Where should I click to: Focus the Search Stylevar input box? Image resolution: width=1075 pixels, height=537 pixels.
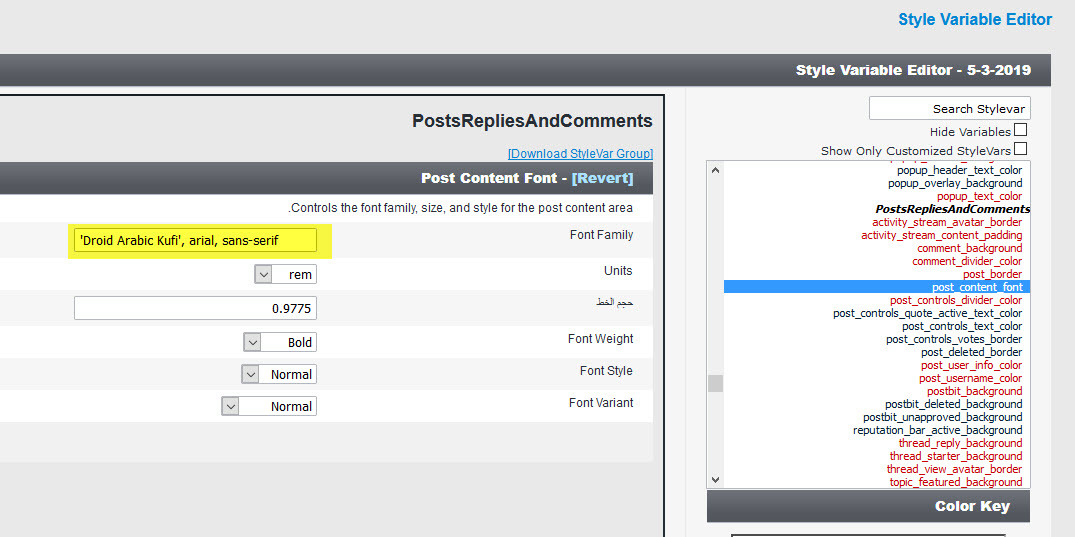pos(948,108)
